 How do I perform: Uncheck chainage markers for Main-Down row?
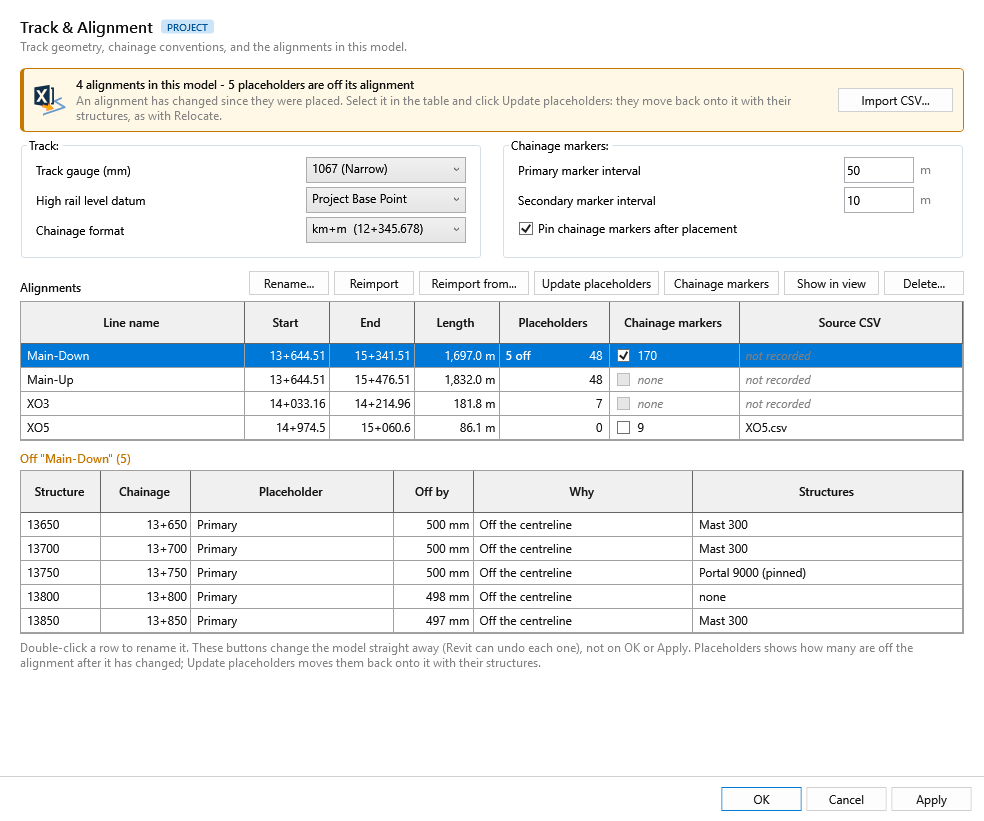tap(623, 356)
